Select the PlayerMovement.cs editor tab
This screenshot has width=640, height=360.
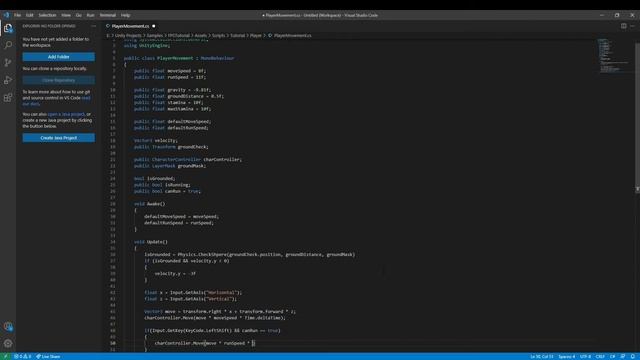pyautogui.click(x=130, y=26)
